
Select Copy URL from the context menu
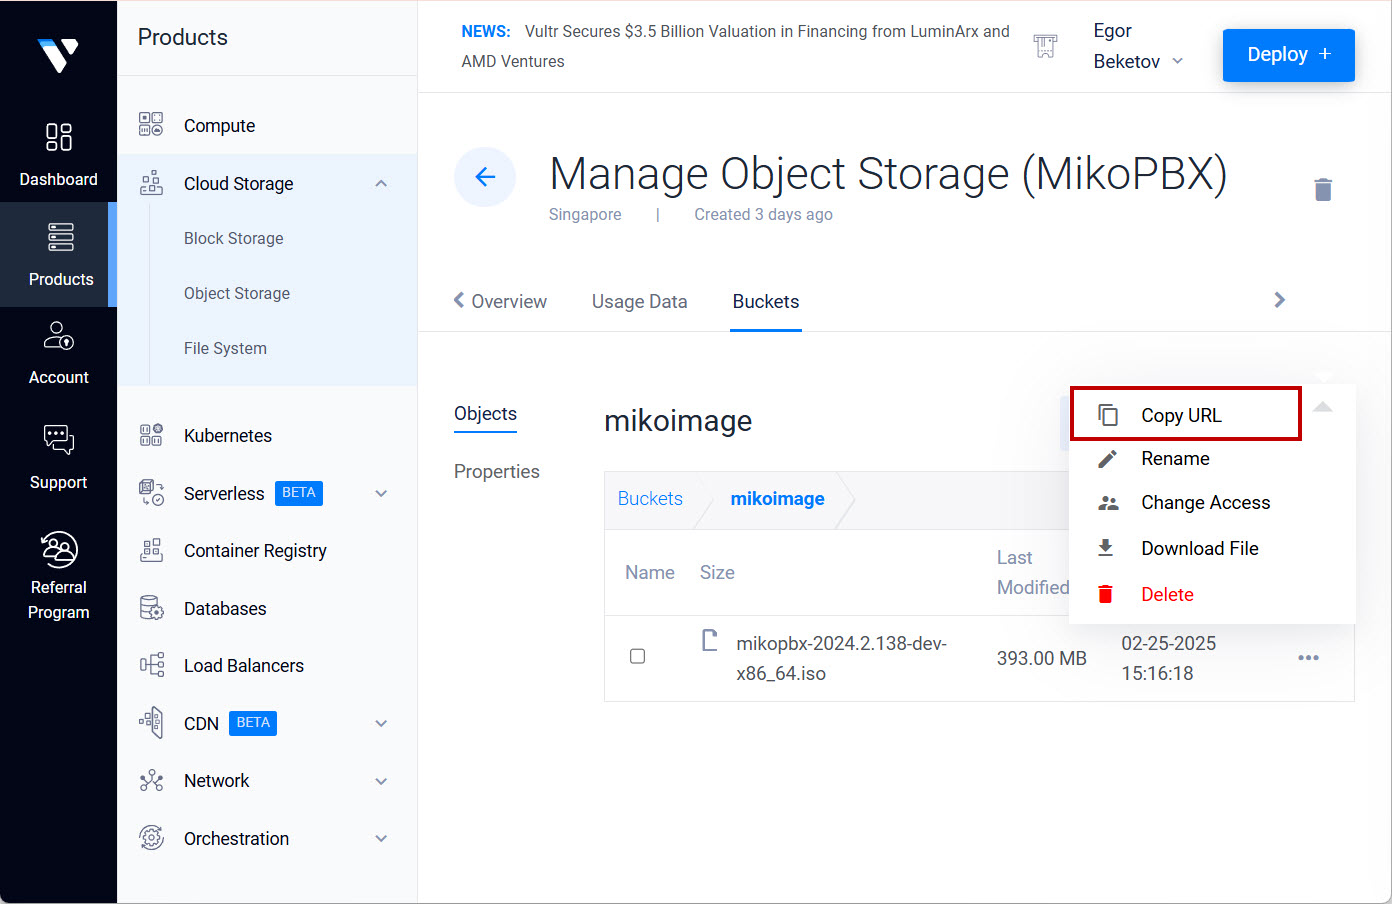tap(1181, 415)
